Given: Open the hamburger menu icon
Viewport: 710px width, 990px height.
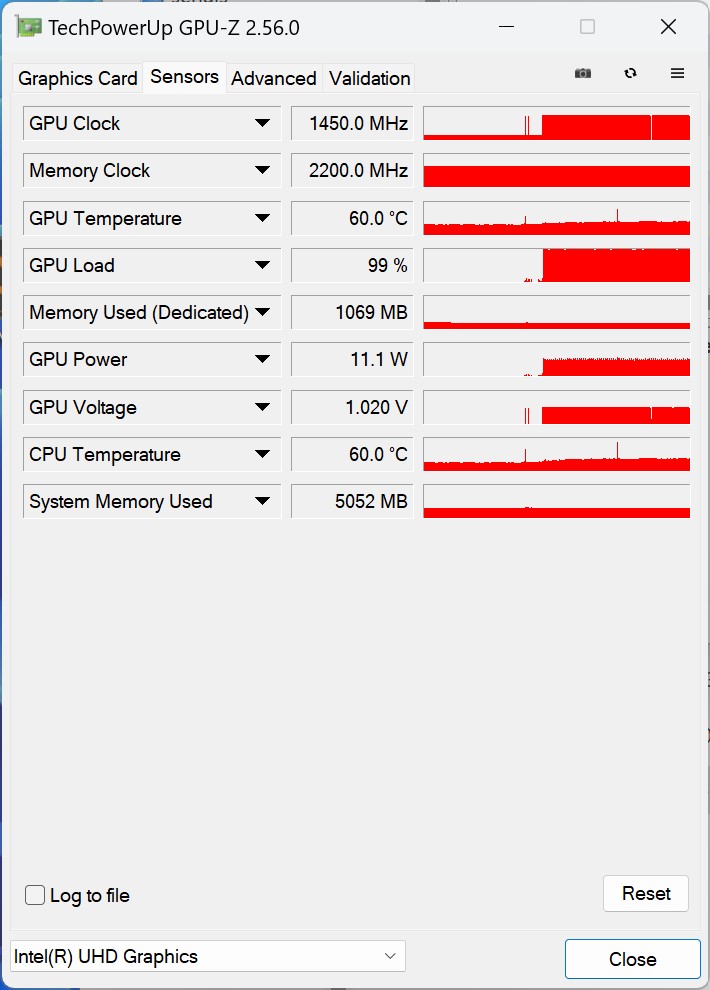Looking at the screenshot, I should 677,74.
